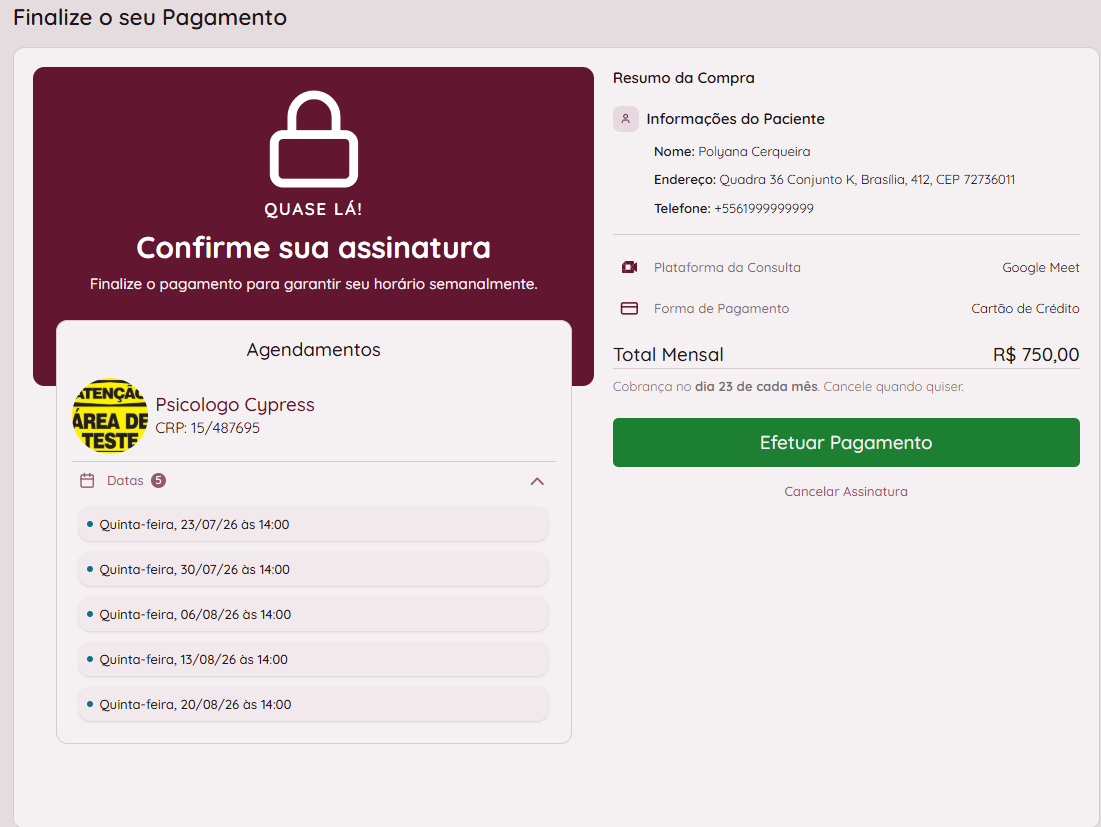The width and height of the screenshot is (1101, 827).
Task: Open the Psicologo Cypress profile picture
Action: tap(110, 416)
